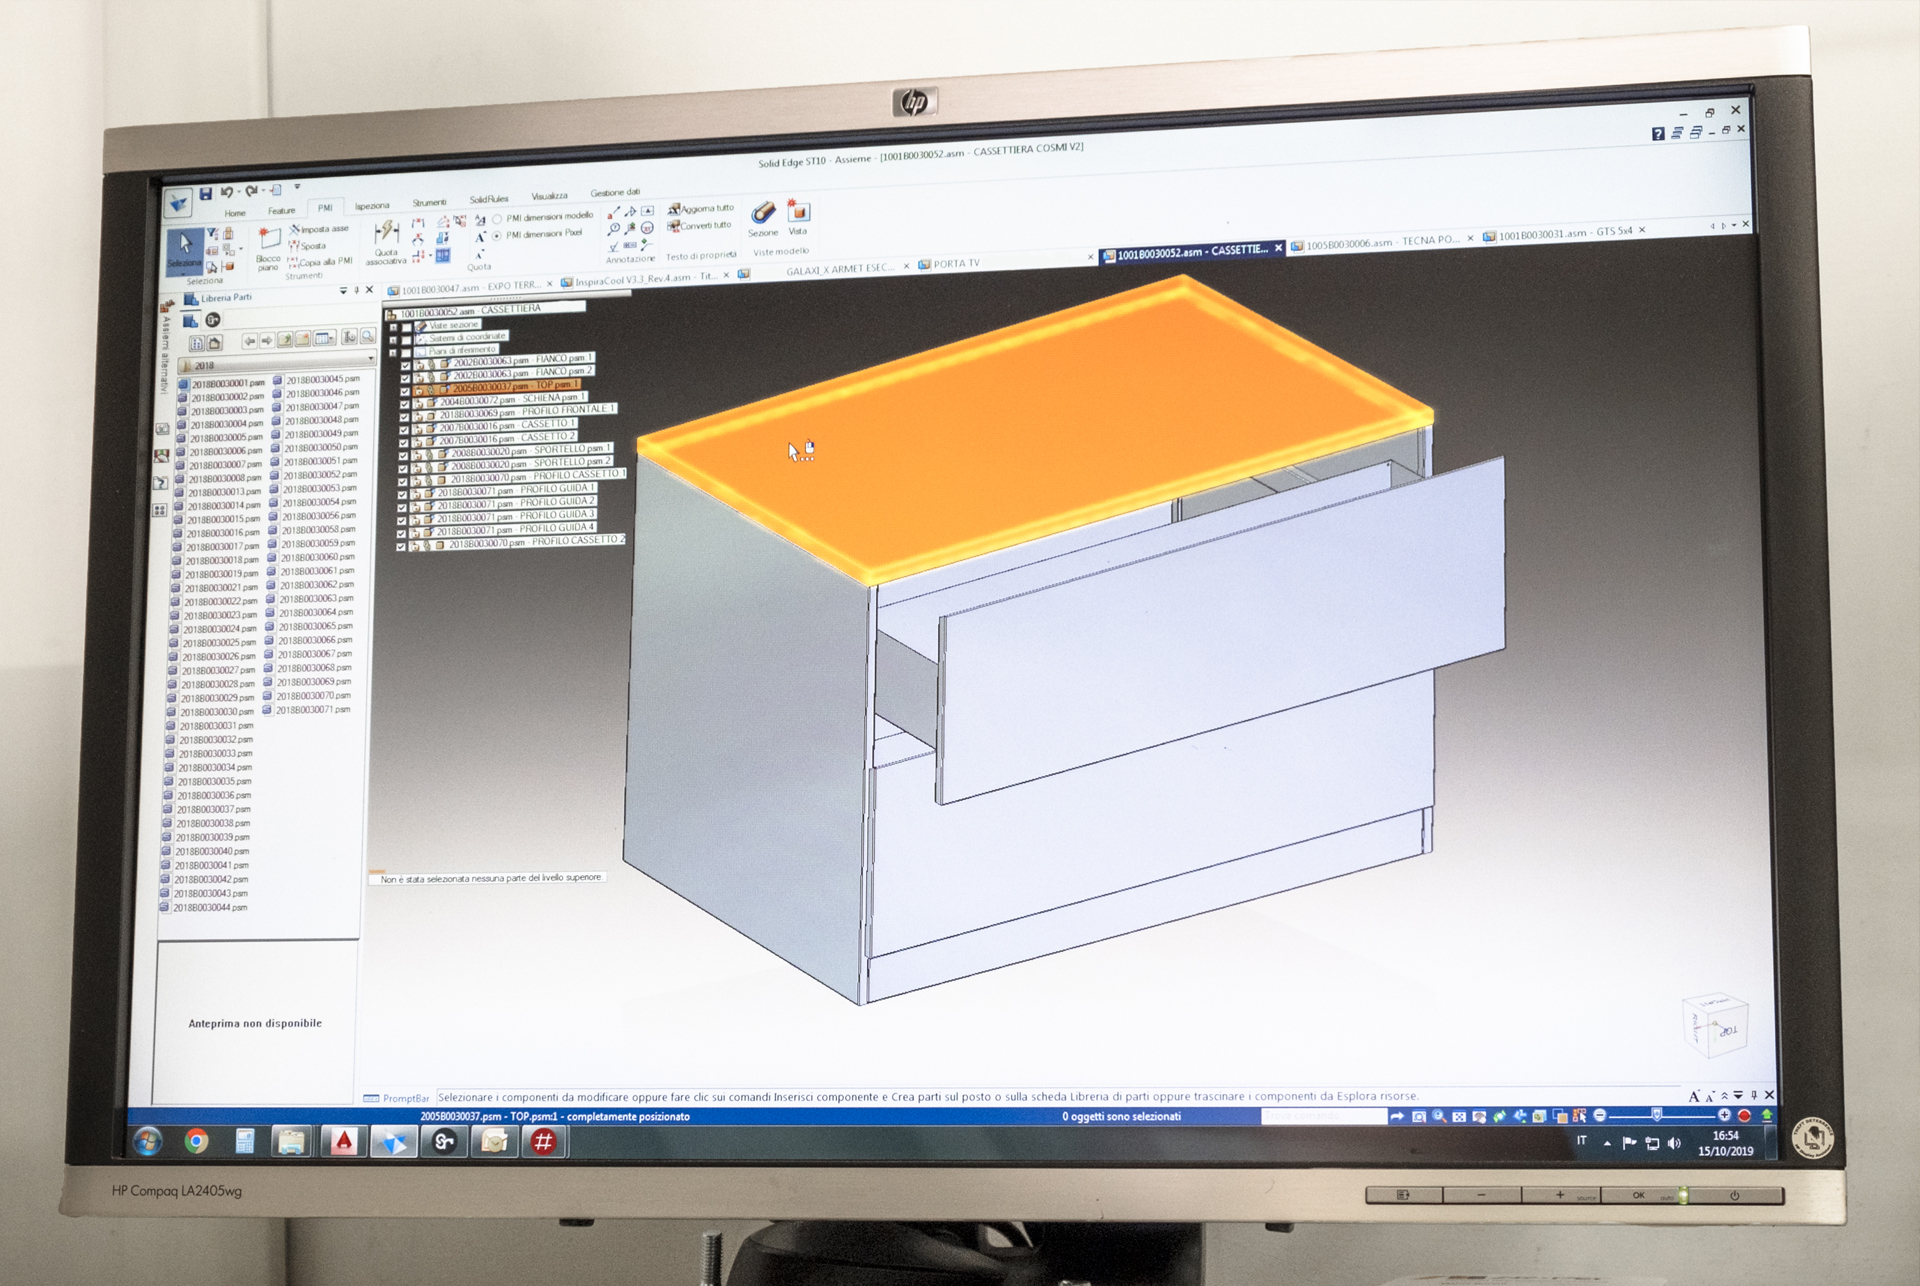Image resolution: width=1920 pixels, height=1286 pixels.
Task: Open the Undo history dropdown arrow
Action: 237,192
